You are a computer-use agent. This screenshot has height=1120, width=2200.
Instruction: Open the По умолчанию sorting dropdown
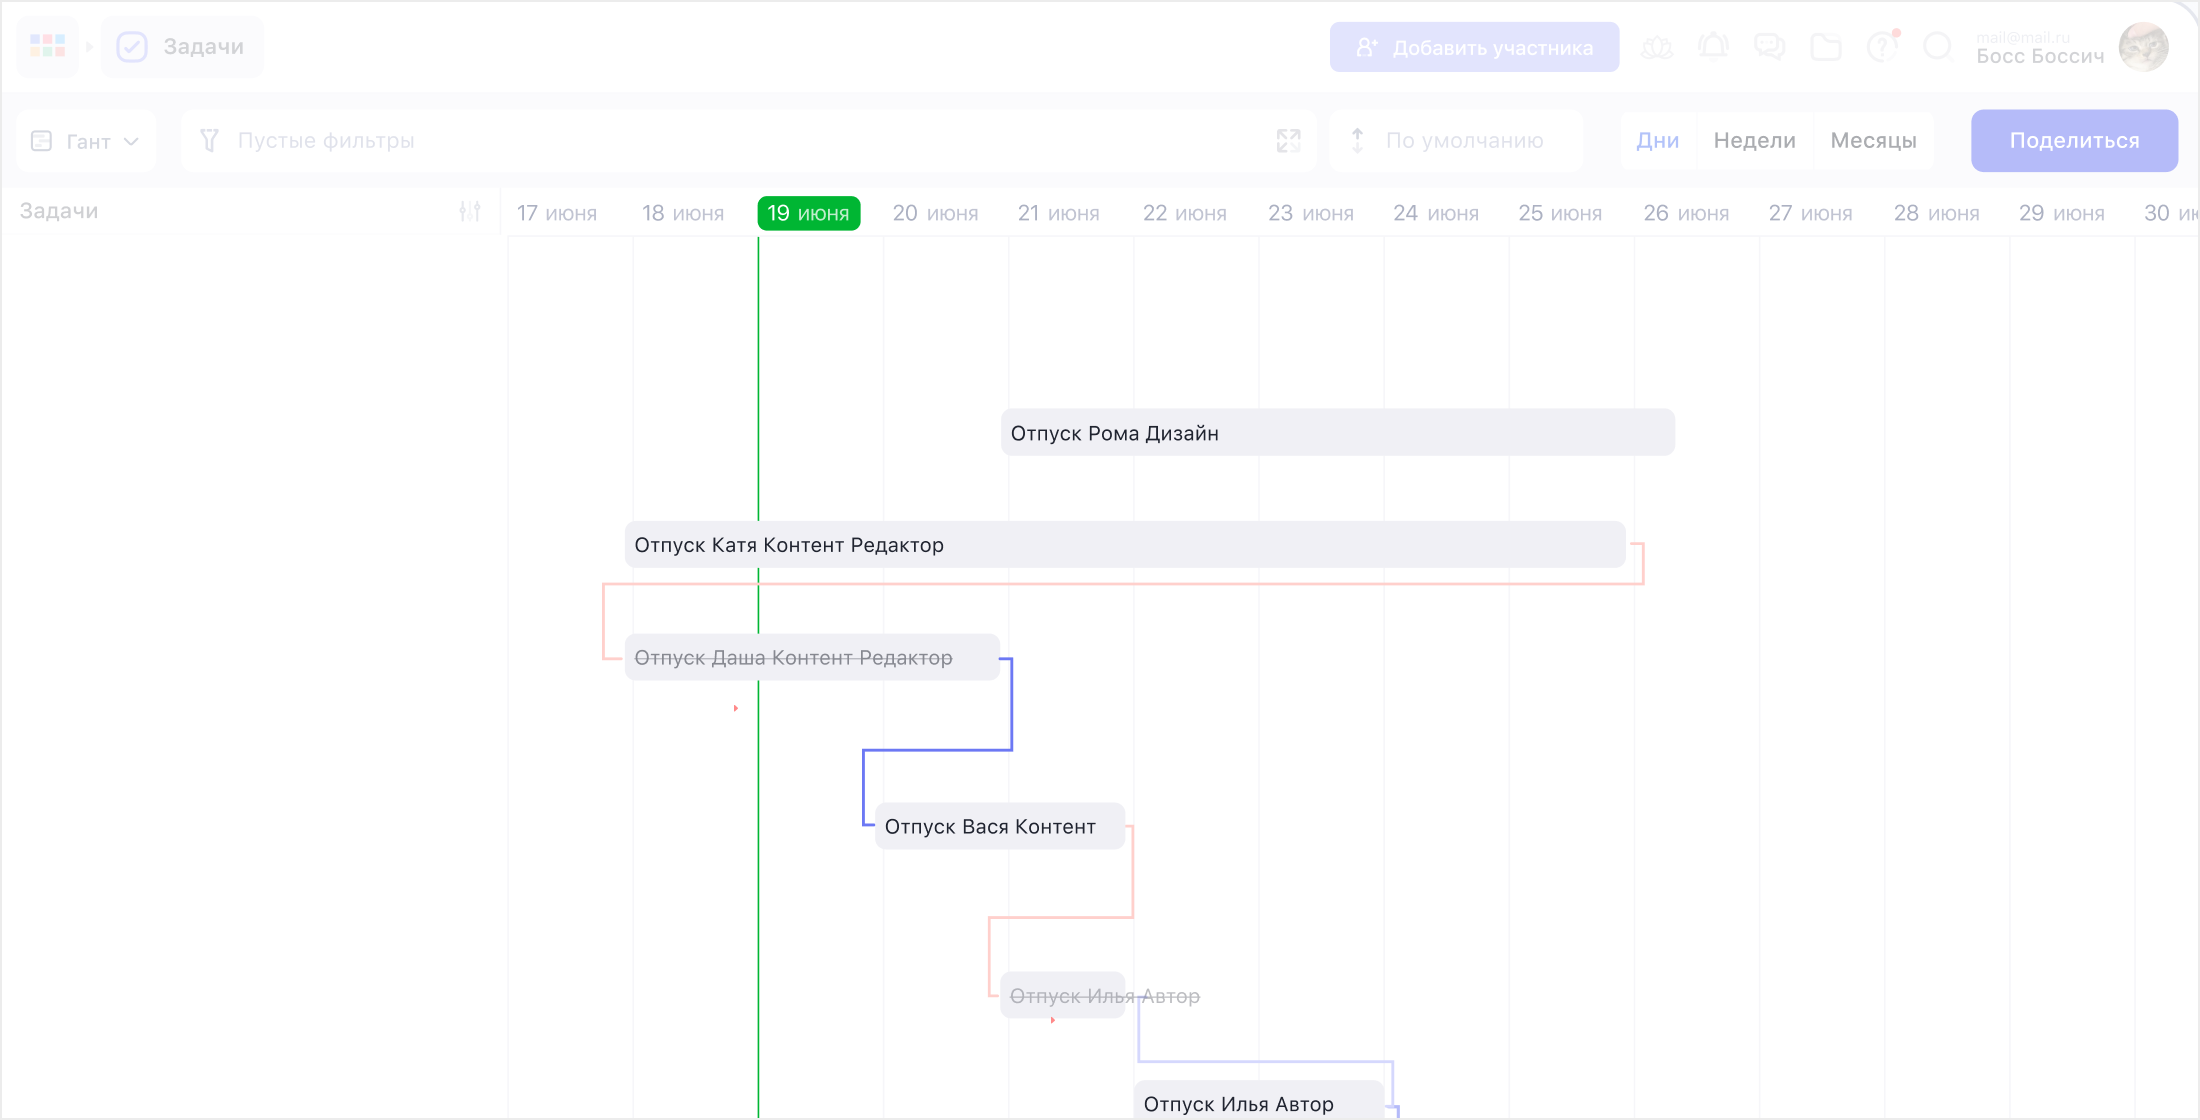tap(1456, 141)
